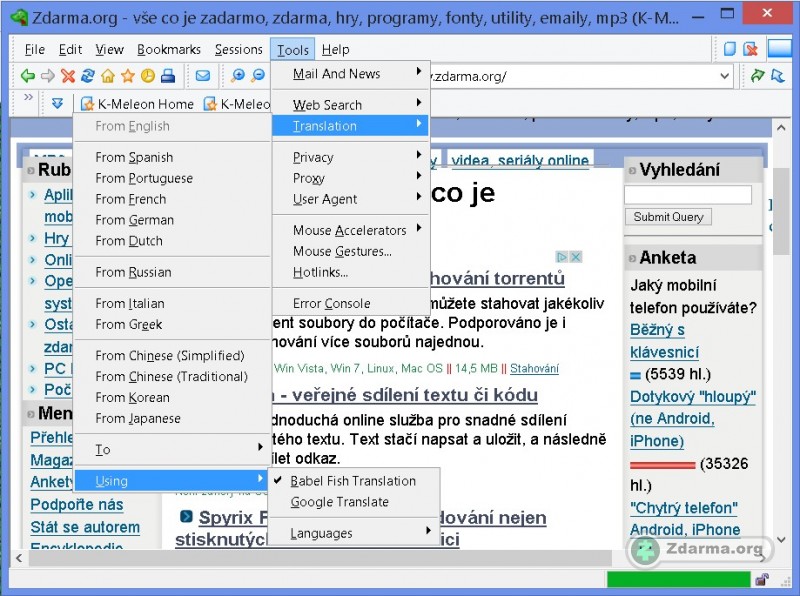Click the blue down-arrow bookmarks toolbar icon
Image resolution: width=800 pixels, height=596 pixels.
click(57, 104)
